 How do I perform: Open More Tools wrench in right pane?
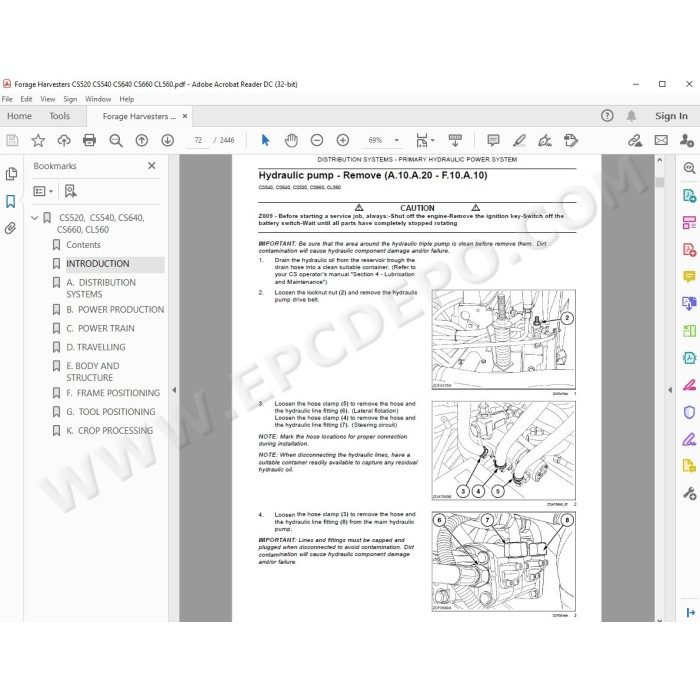coord(689,494)
